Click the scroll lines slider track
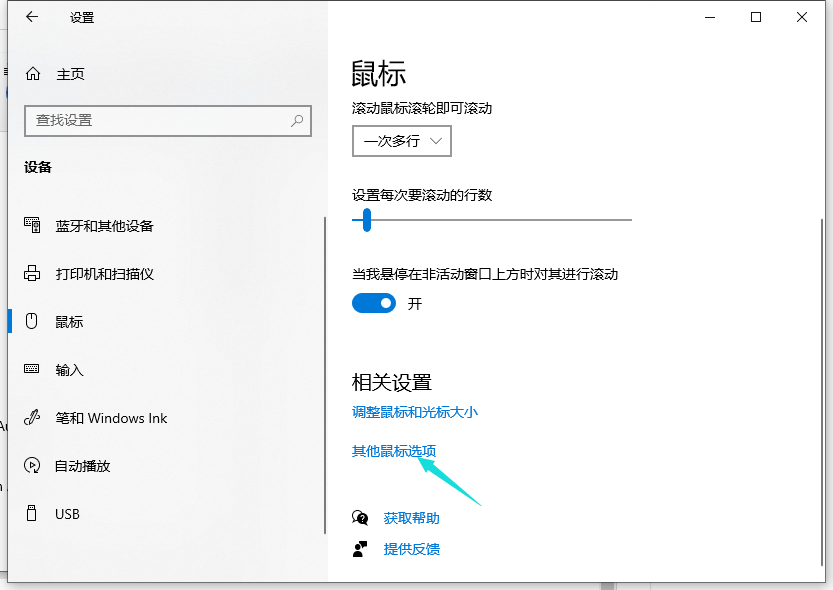 point(500,219)
